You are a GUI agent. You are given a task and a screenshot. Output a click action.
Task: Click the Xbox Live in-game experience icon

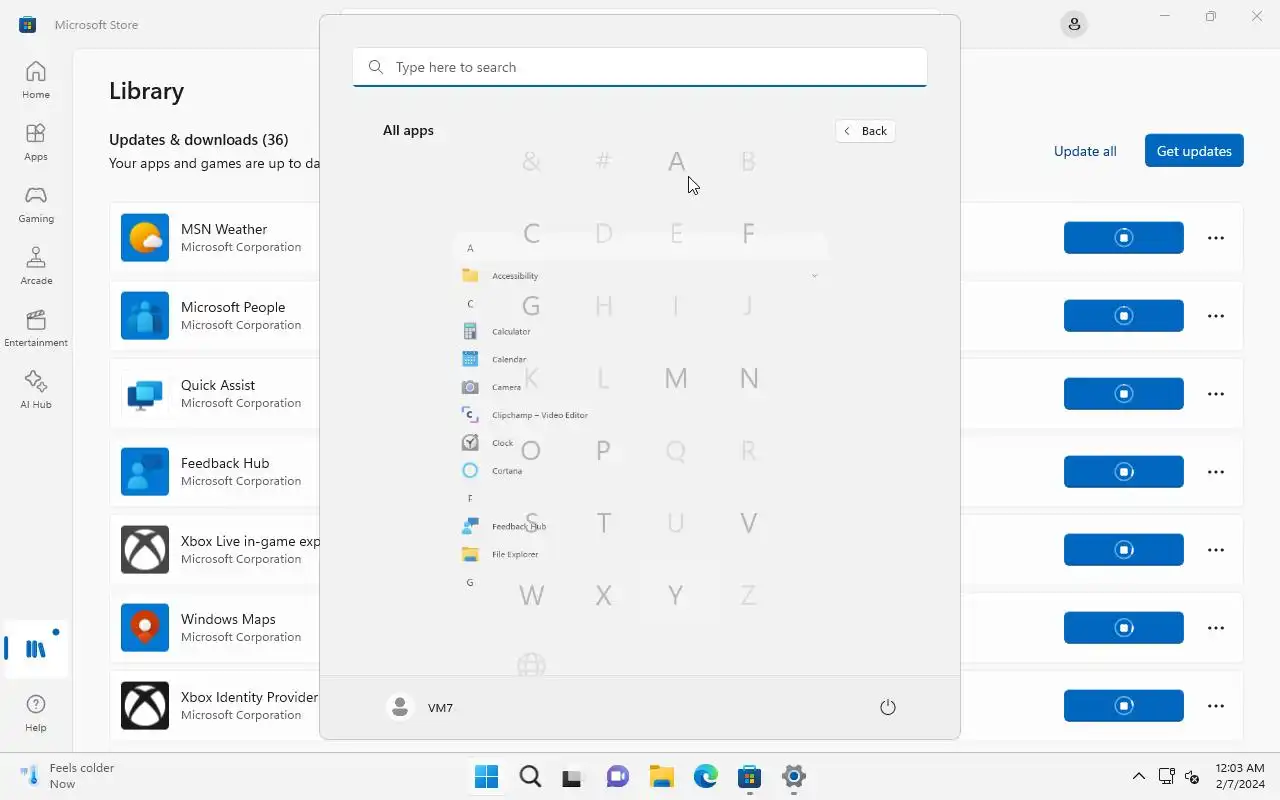click(x=145, y=550)
